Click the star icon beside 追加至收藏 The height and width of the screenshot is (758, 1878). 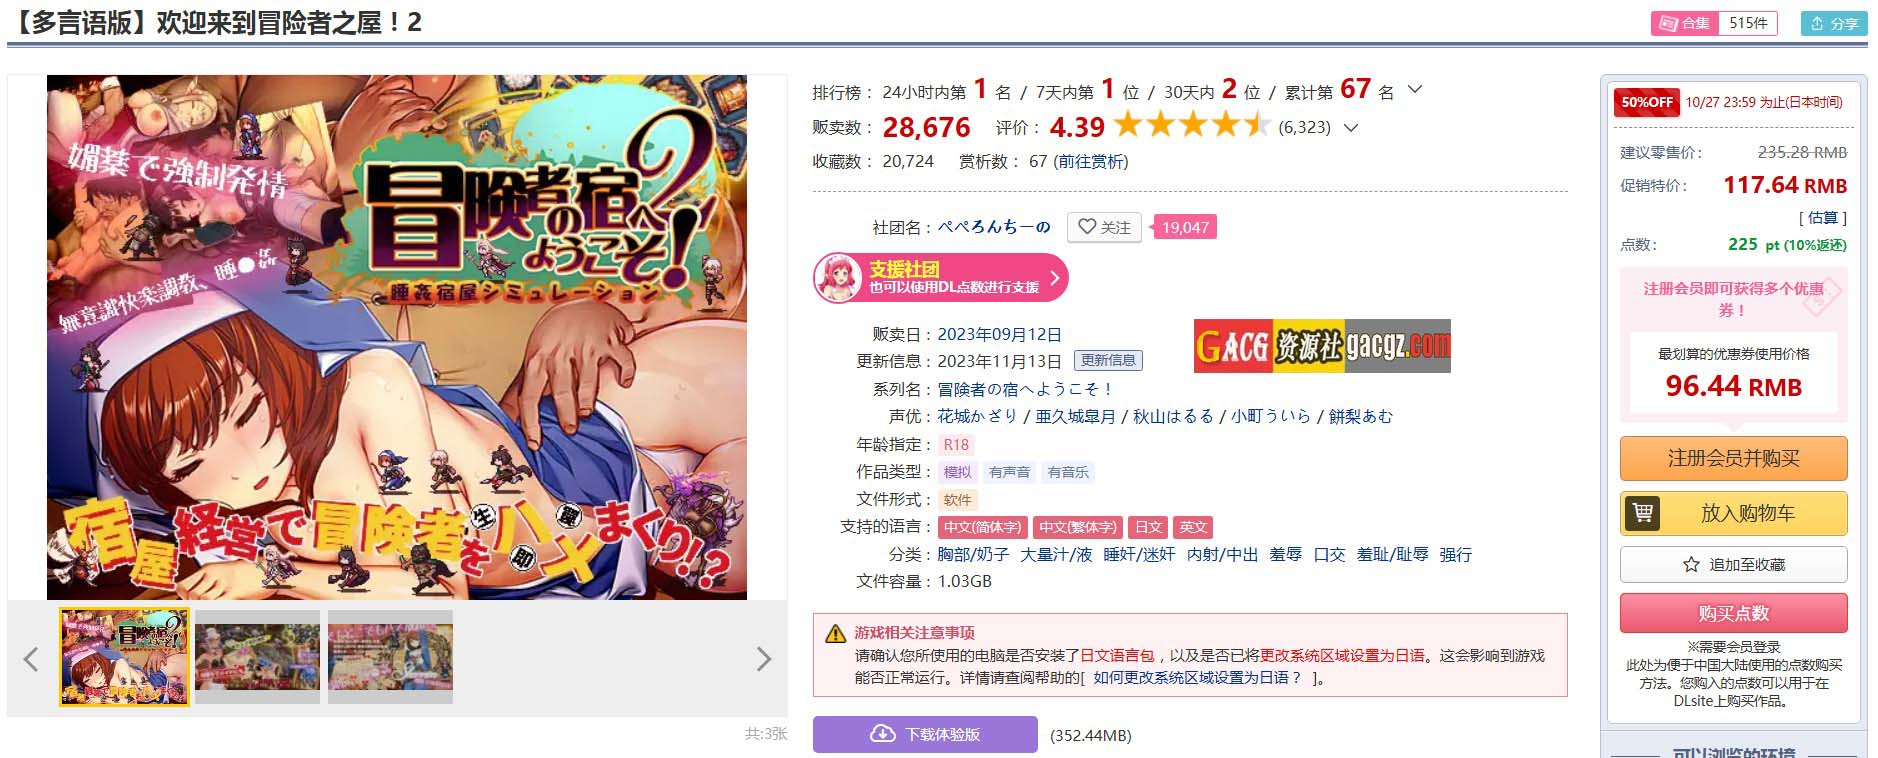[x=1691, y=564]
